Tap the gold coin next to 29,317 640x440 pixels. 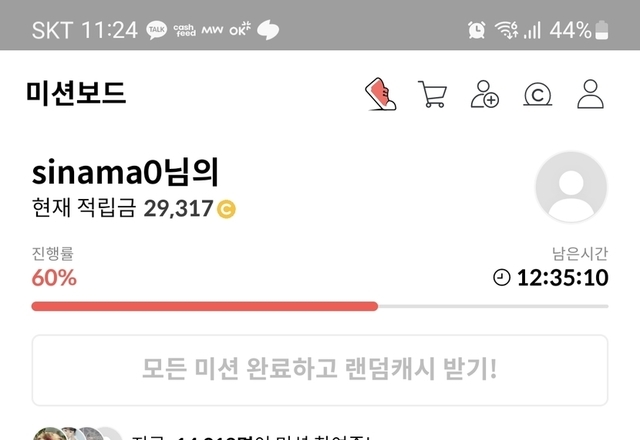pos(226,209)
